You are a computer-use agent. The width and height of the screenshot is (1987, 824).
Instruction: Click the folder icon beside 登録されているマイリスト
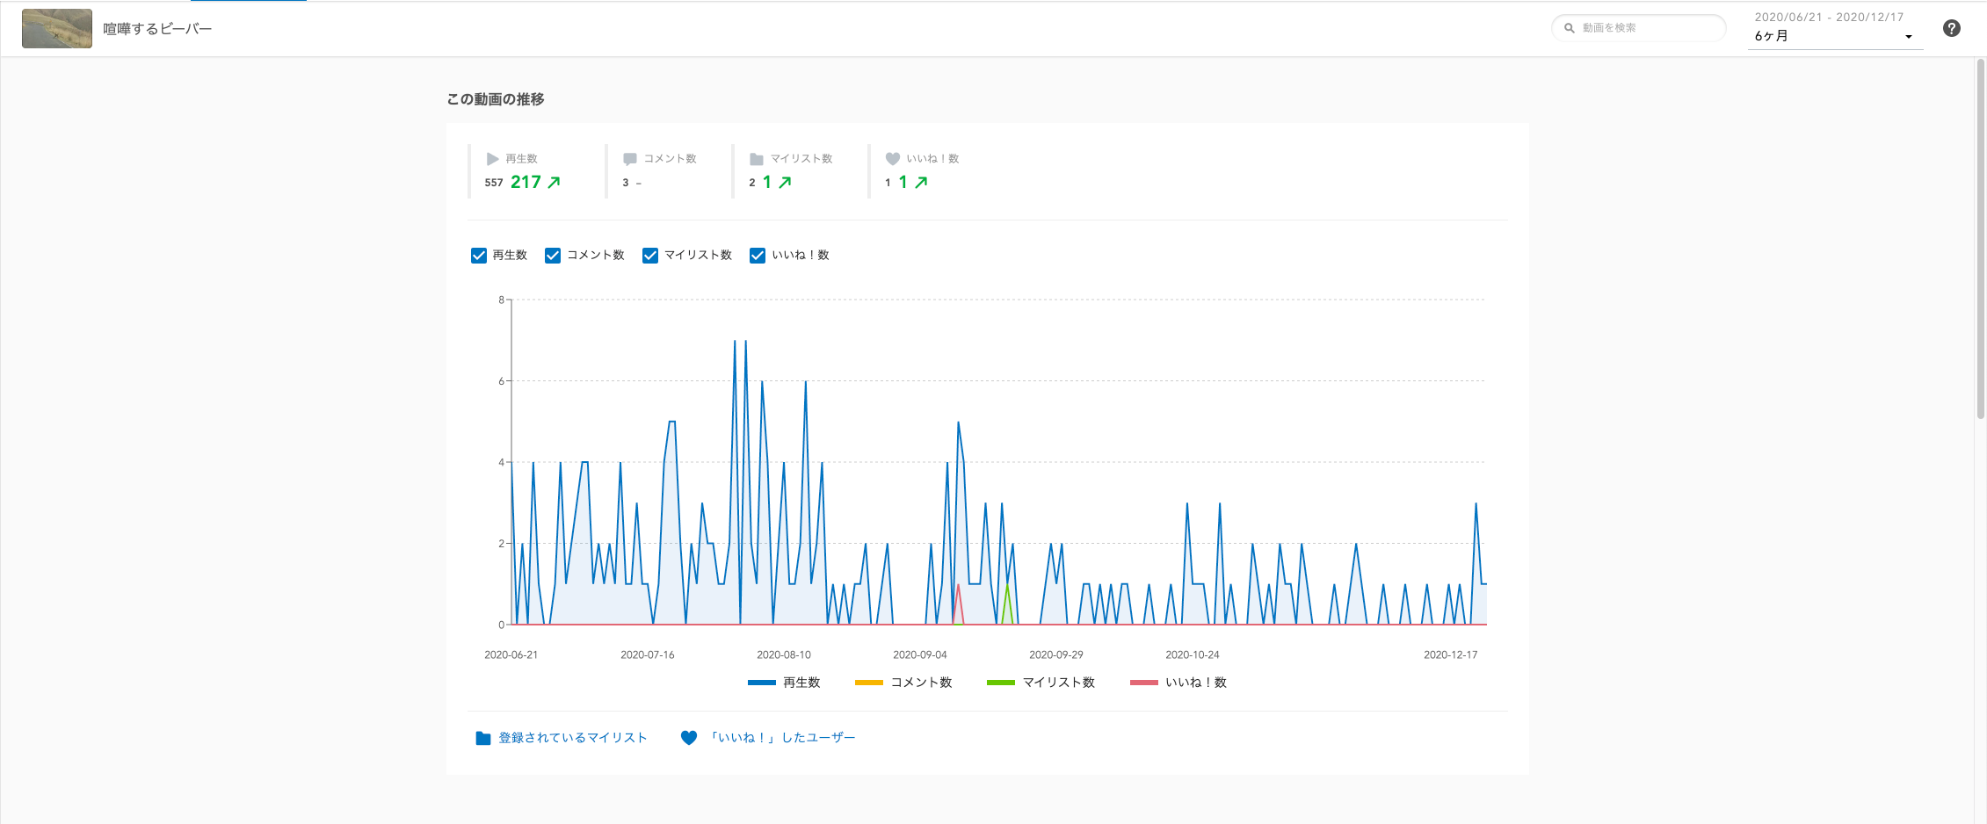(483, 738)
